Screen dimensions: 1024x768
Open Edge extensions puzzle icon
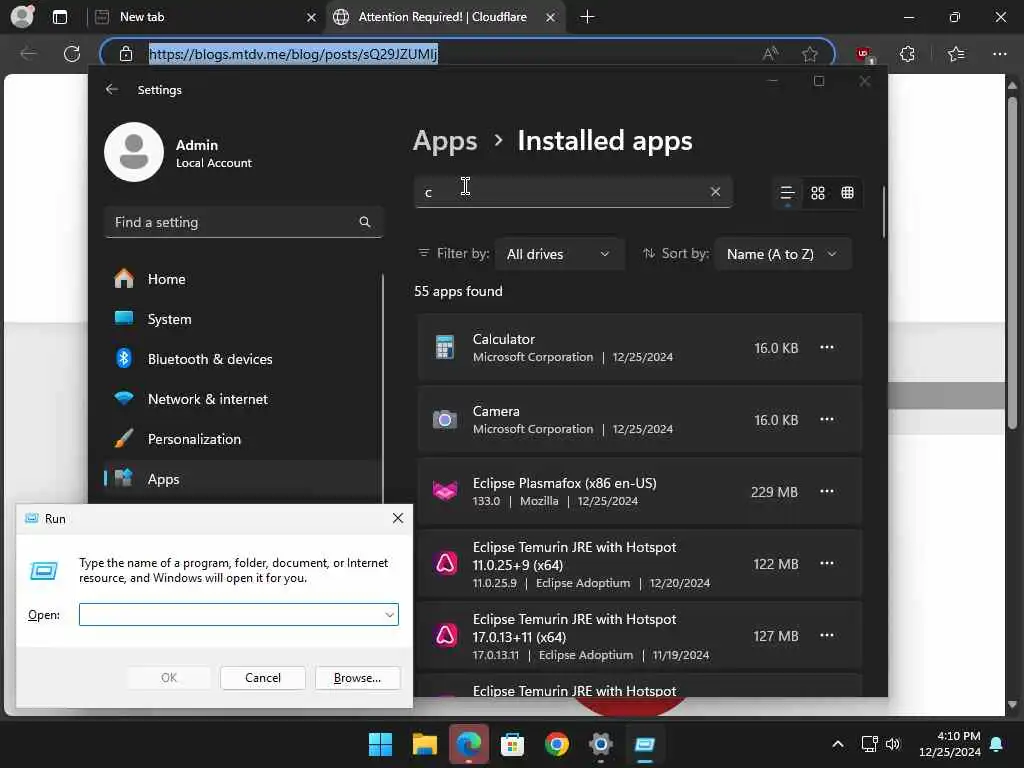907,54
